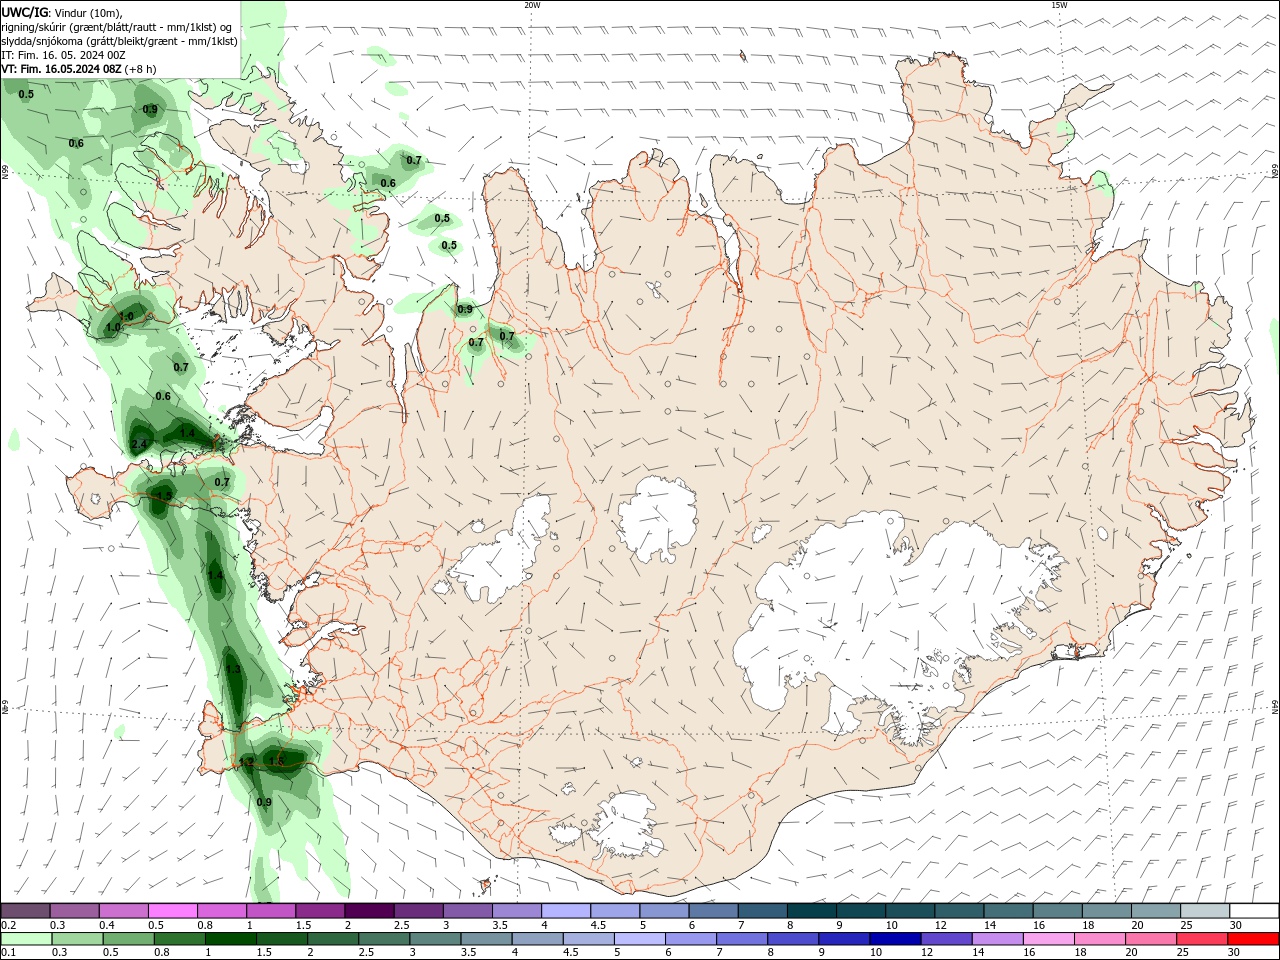Click lower legend swatch starting at 20

1149,939
